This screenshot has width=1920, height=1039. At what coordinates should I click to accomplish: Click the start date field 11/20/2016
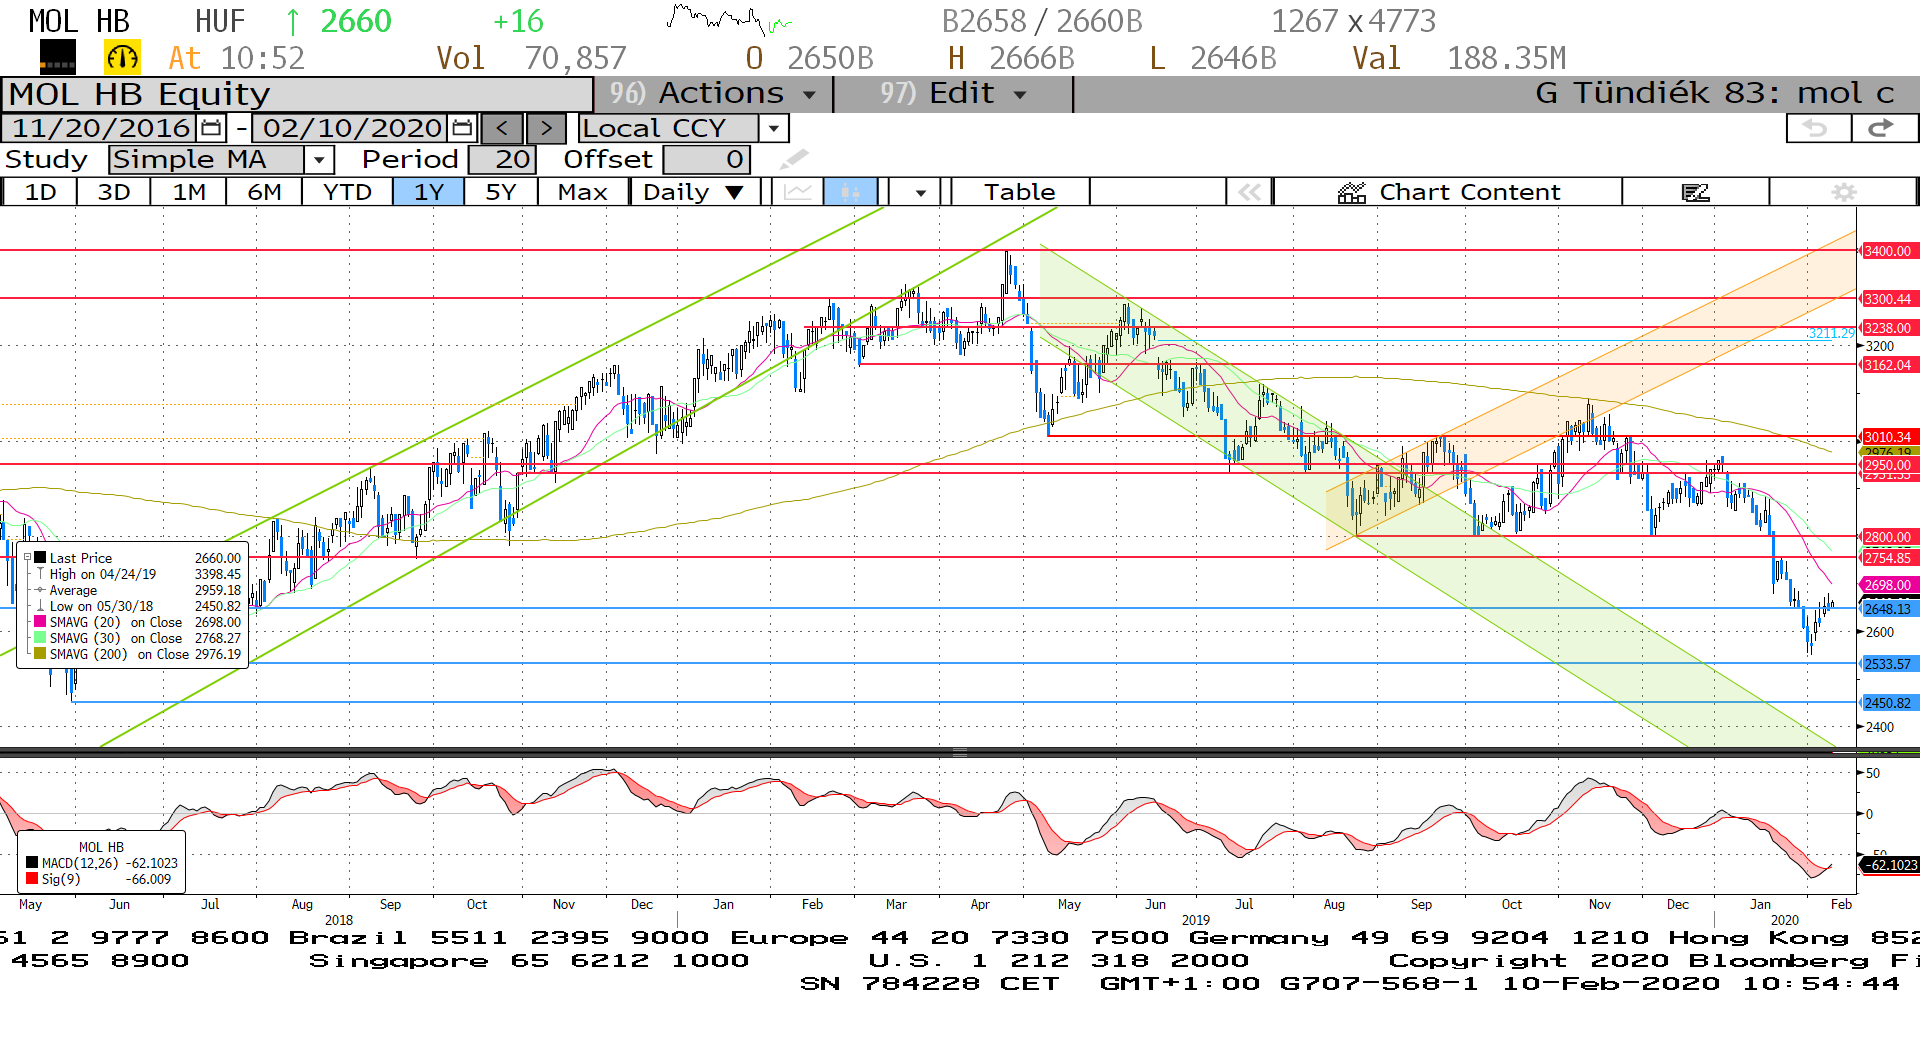(100, 128)
